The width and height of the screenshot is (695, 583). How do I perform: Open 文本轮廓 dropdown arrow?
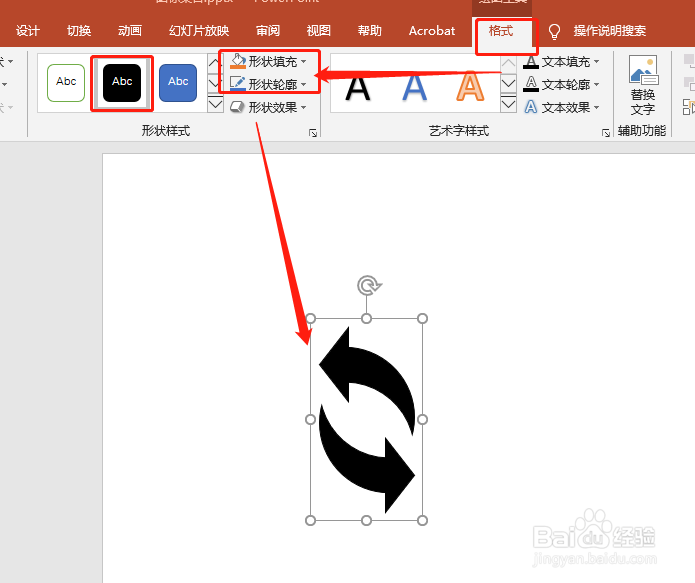[x=597, y=84]
